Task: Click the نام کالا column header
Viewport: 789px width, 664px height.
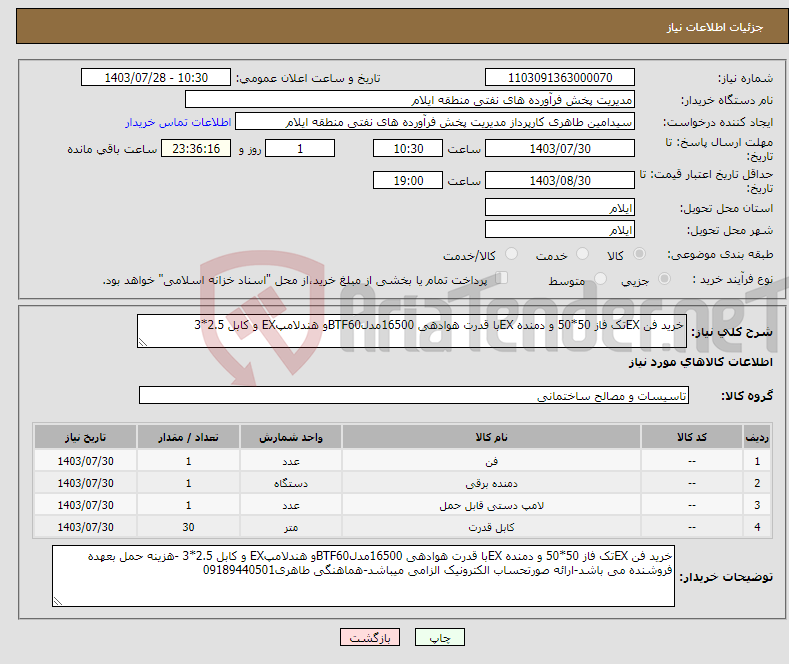Action: coord(491,437)
